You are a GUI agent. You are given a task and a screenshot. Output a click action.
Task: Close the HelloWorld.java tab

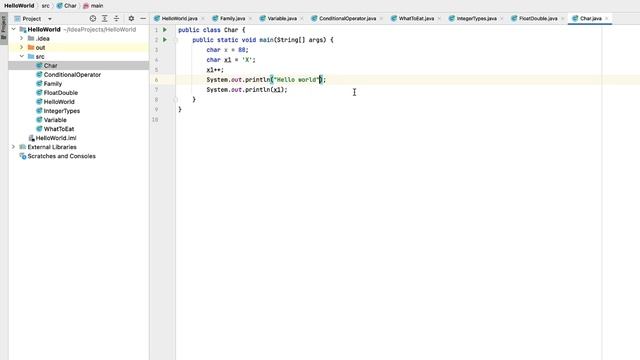pyautogui.click(x=203, y=18)
